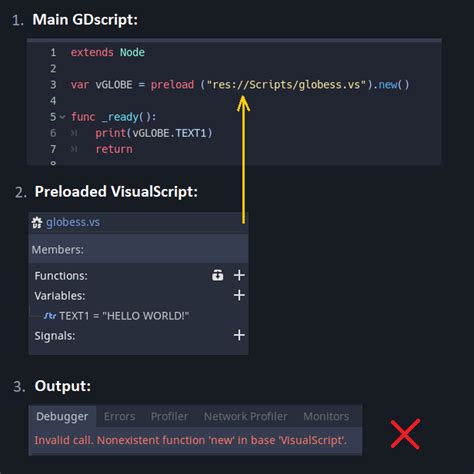This screenshot has width=474, height=474.
Task: Click the 'Invalid call' error message
Action: pos(191,440)
